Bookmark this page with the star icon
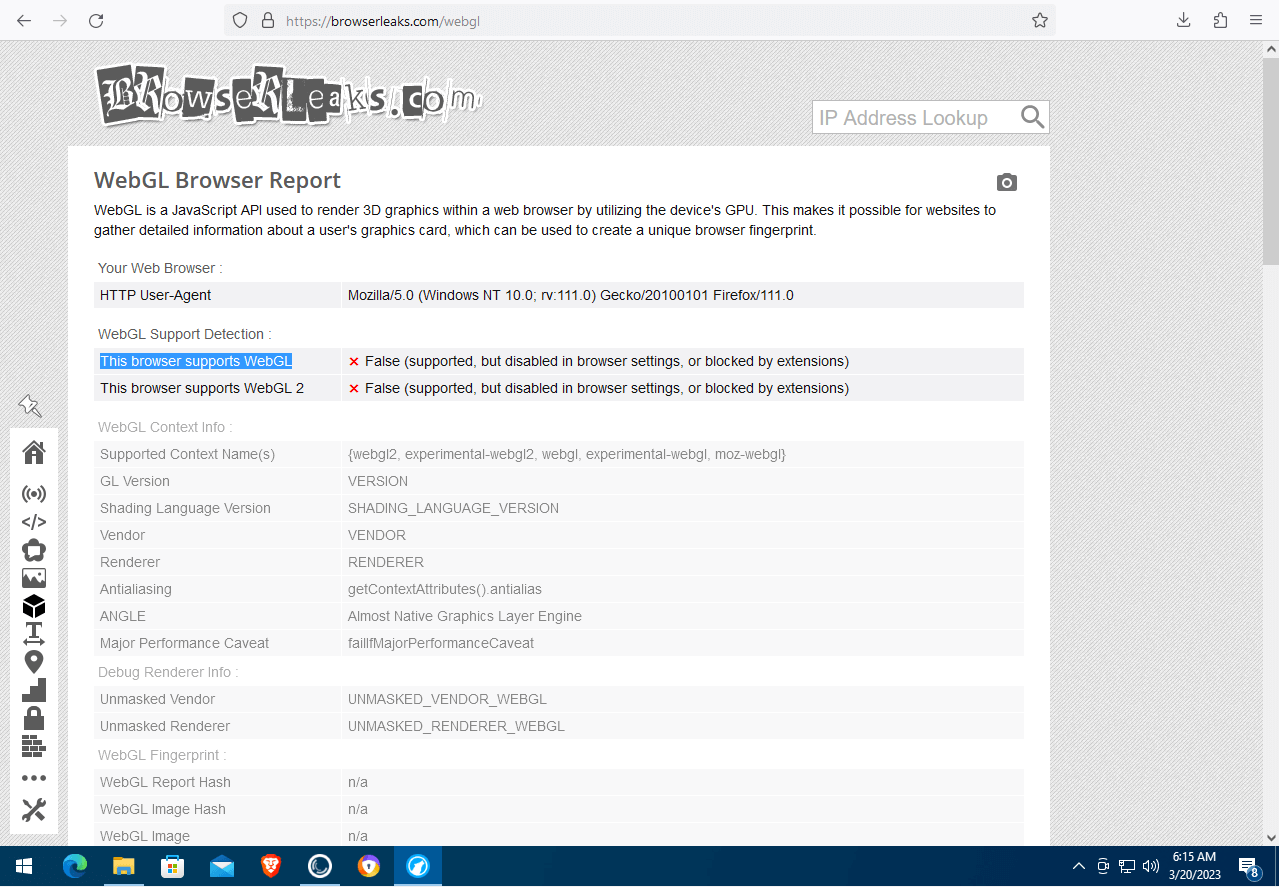The width and height of the screenshot is (1279, 887). point(1040,20)
